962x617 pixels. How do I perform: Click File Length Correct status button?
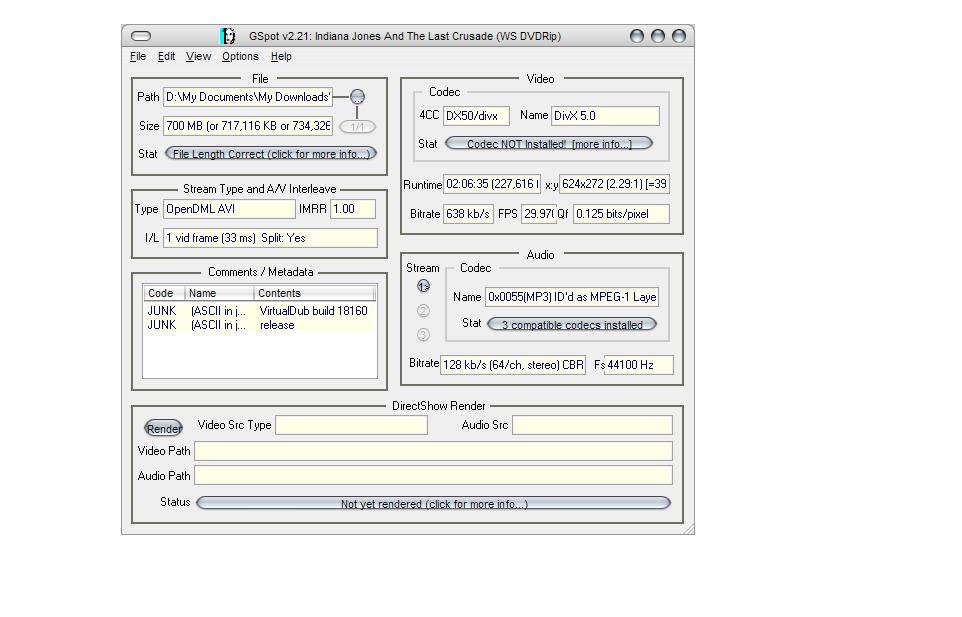(x=271, y=154)
